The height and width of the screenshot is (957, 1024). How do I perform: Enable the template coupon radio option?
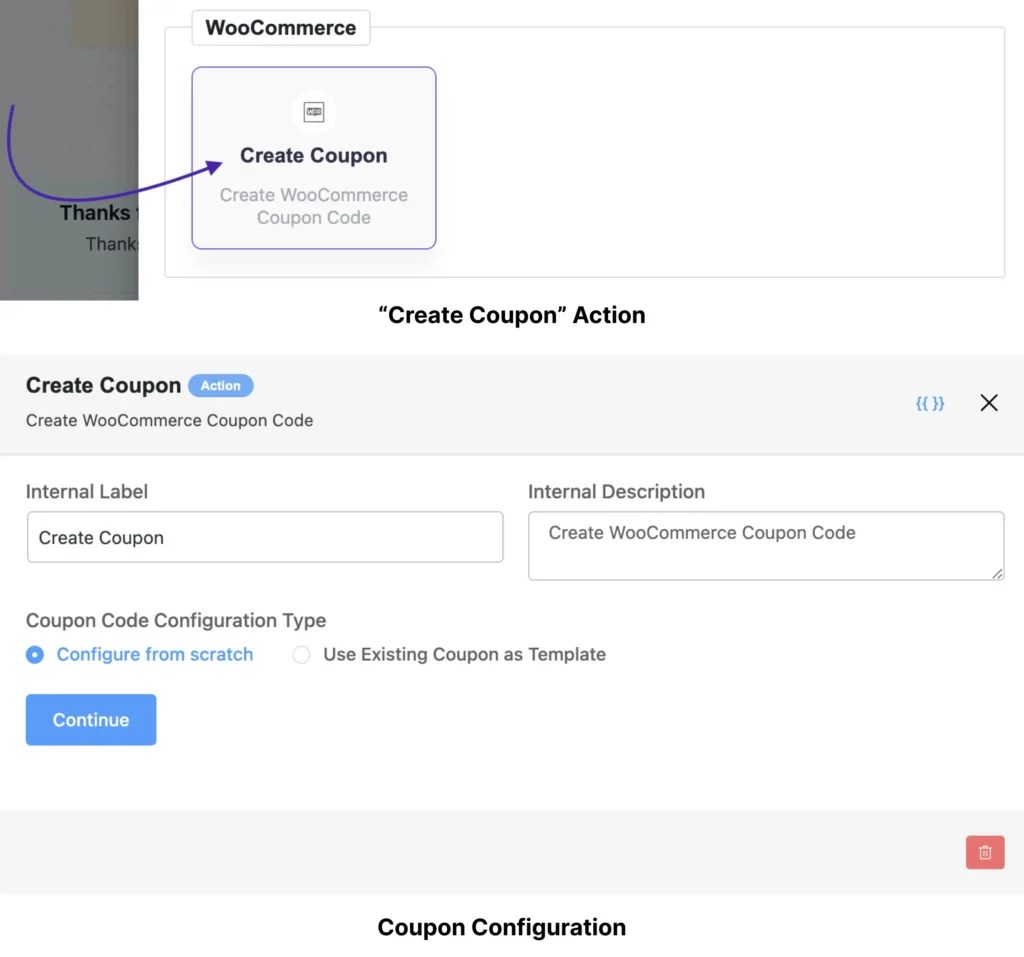tap(300, 654)
